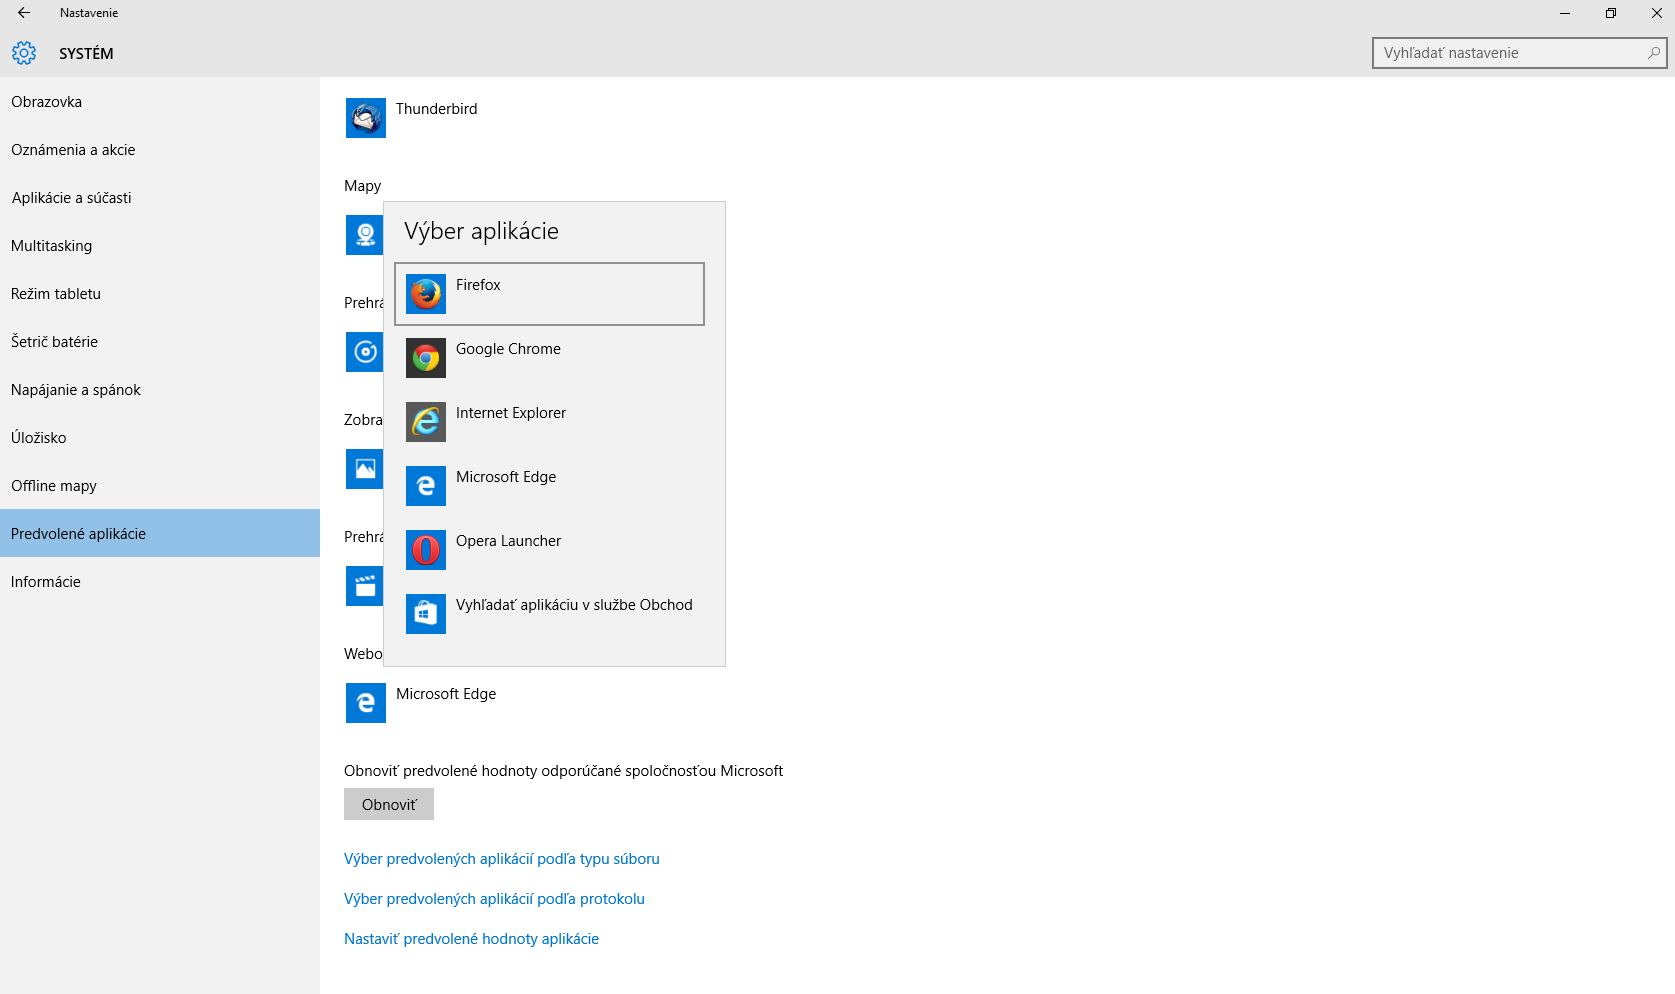The height and width of the screenshot is (994, 1675).
Task: Click the Photos viewer app icon
Action: coord(364,469)
